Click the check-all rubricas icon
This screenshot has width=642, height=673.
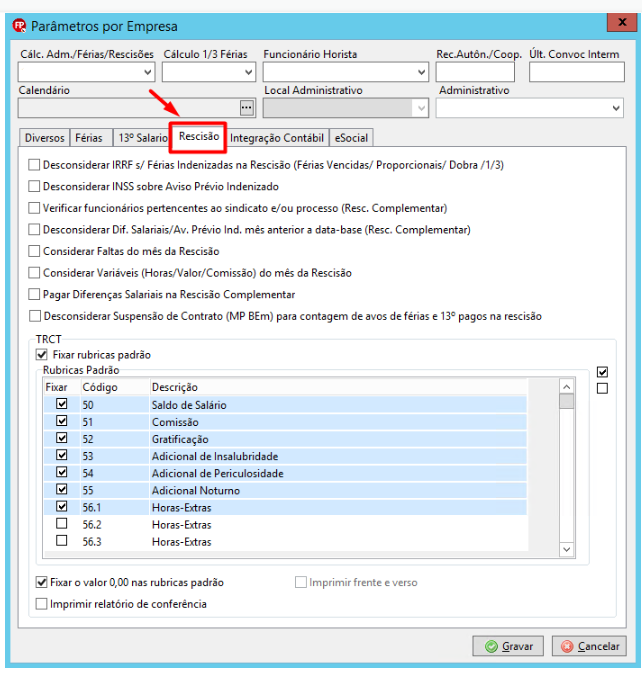click(x=602, y=372)
